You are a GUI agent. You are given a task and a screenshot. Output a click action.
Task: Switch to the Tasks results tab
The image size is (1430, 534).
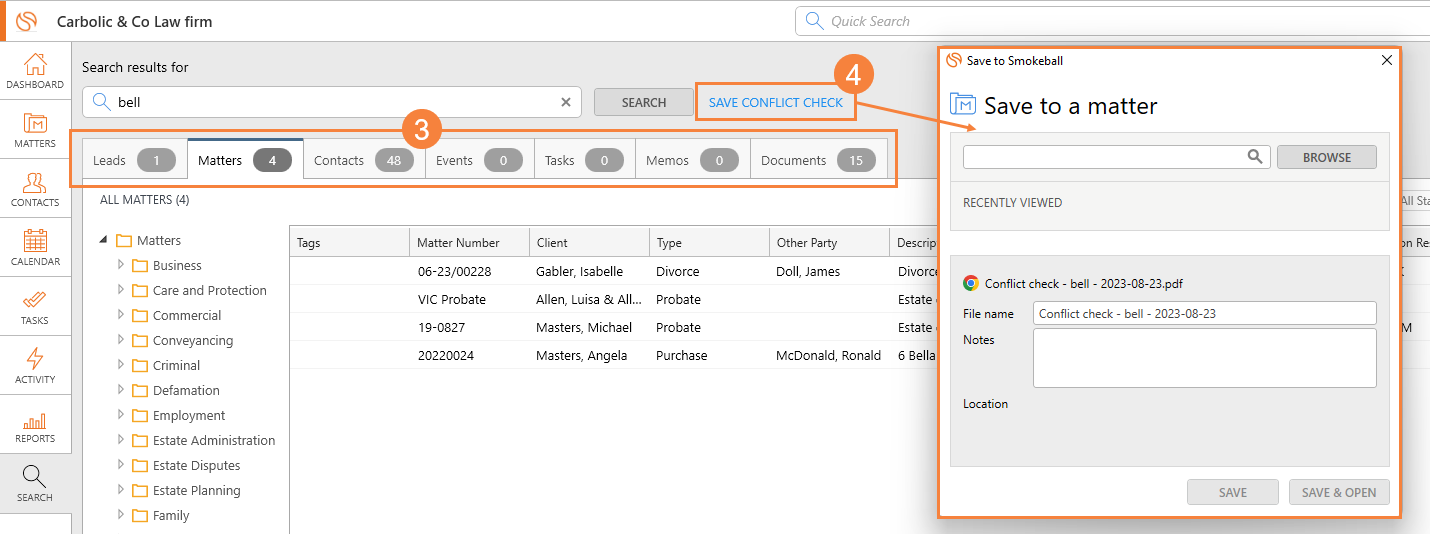pyautogui.click(x=584, y=160)
